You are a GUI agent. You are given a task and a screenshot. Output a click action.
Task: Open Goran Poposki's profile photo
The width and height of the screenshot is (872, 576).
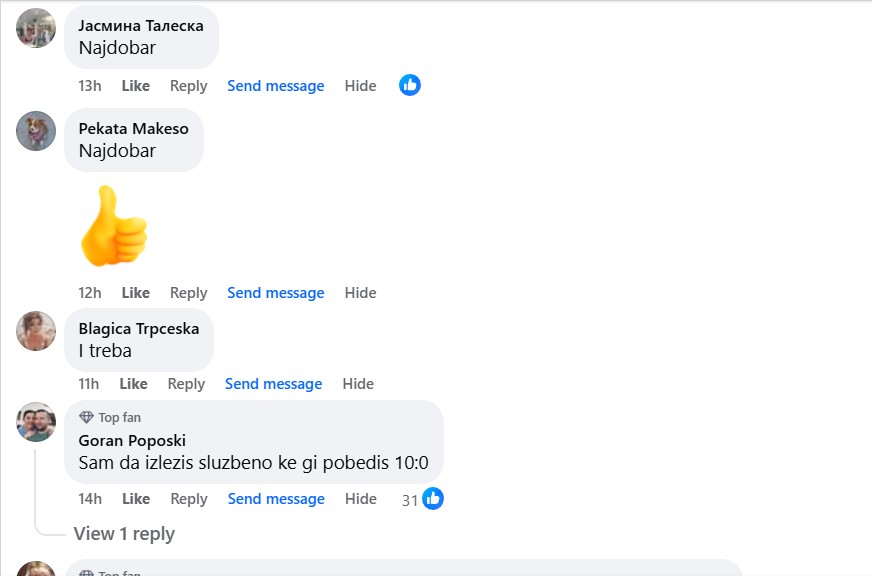36,422
